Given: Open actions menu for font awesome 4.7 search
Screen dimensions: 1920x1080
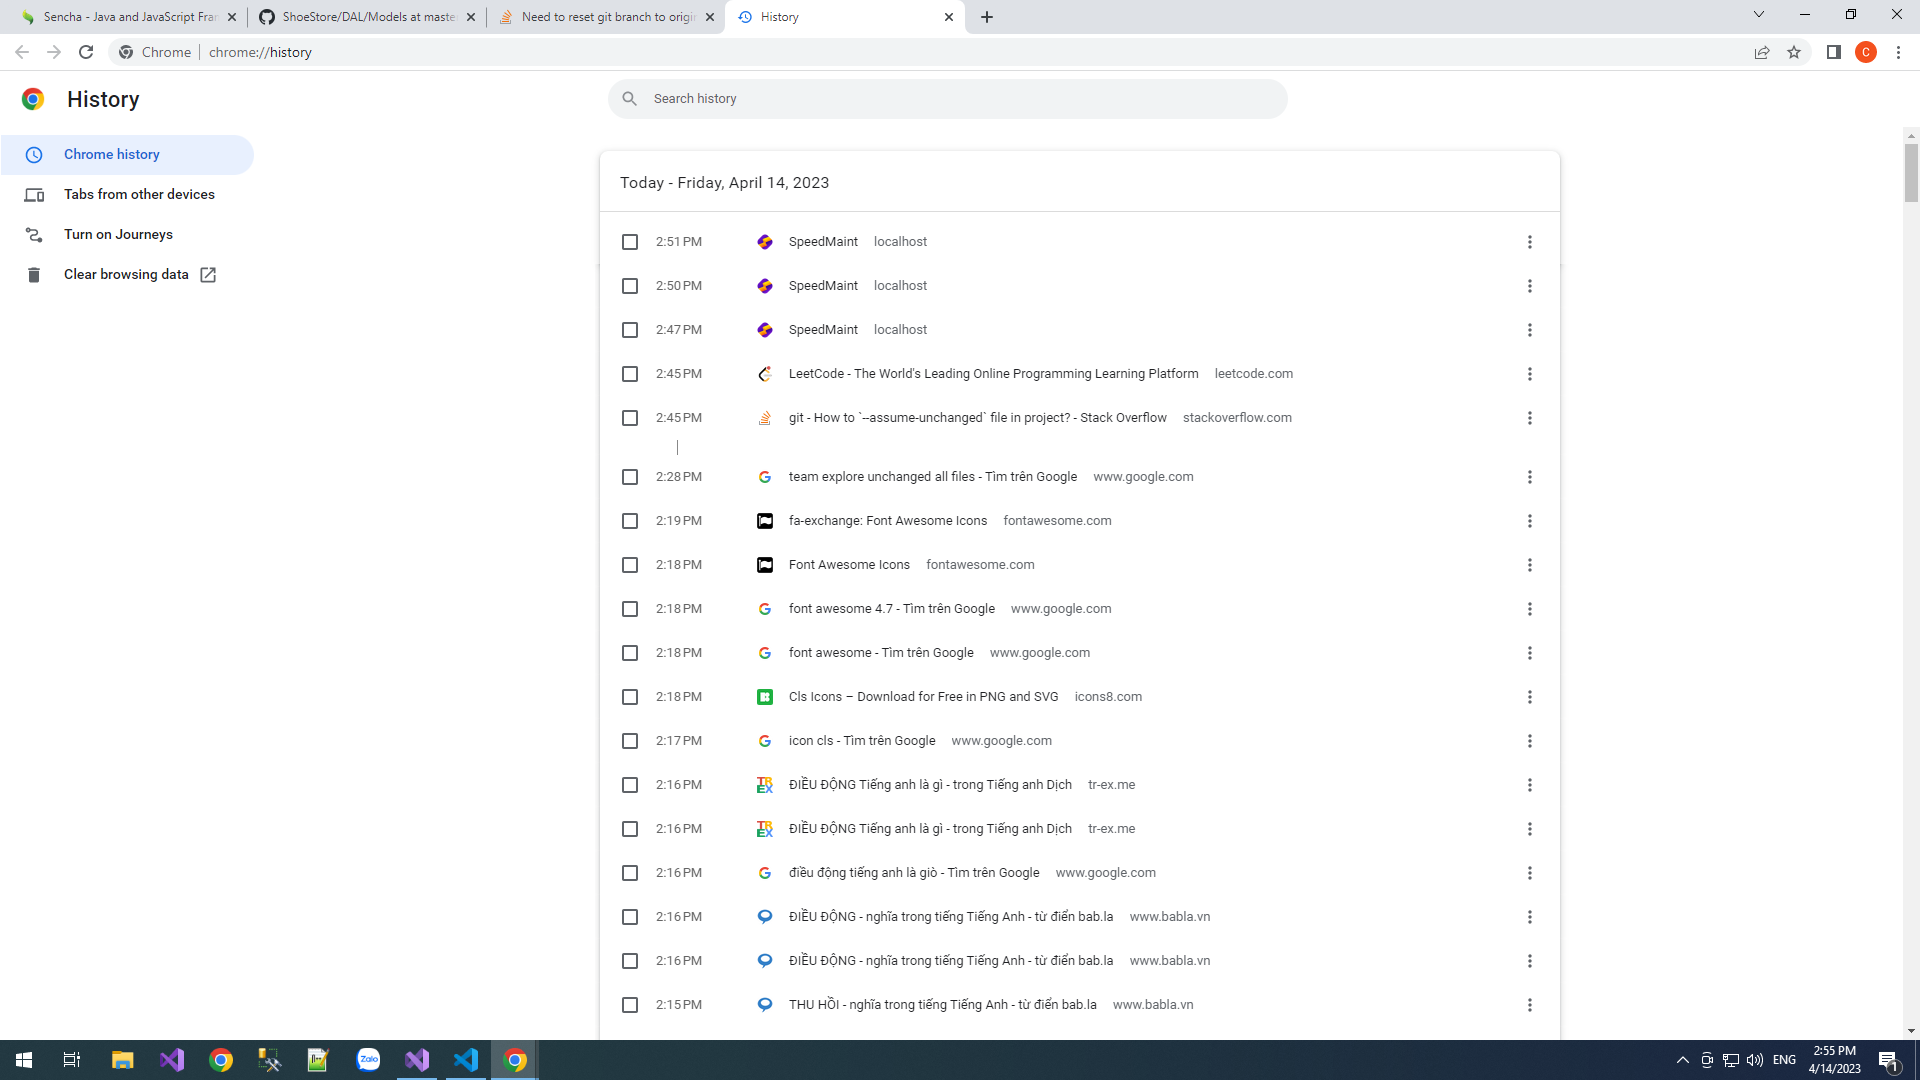Looking at the screenshot, I should coord(1530,609).
